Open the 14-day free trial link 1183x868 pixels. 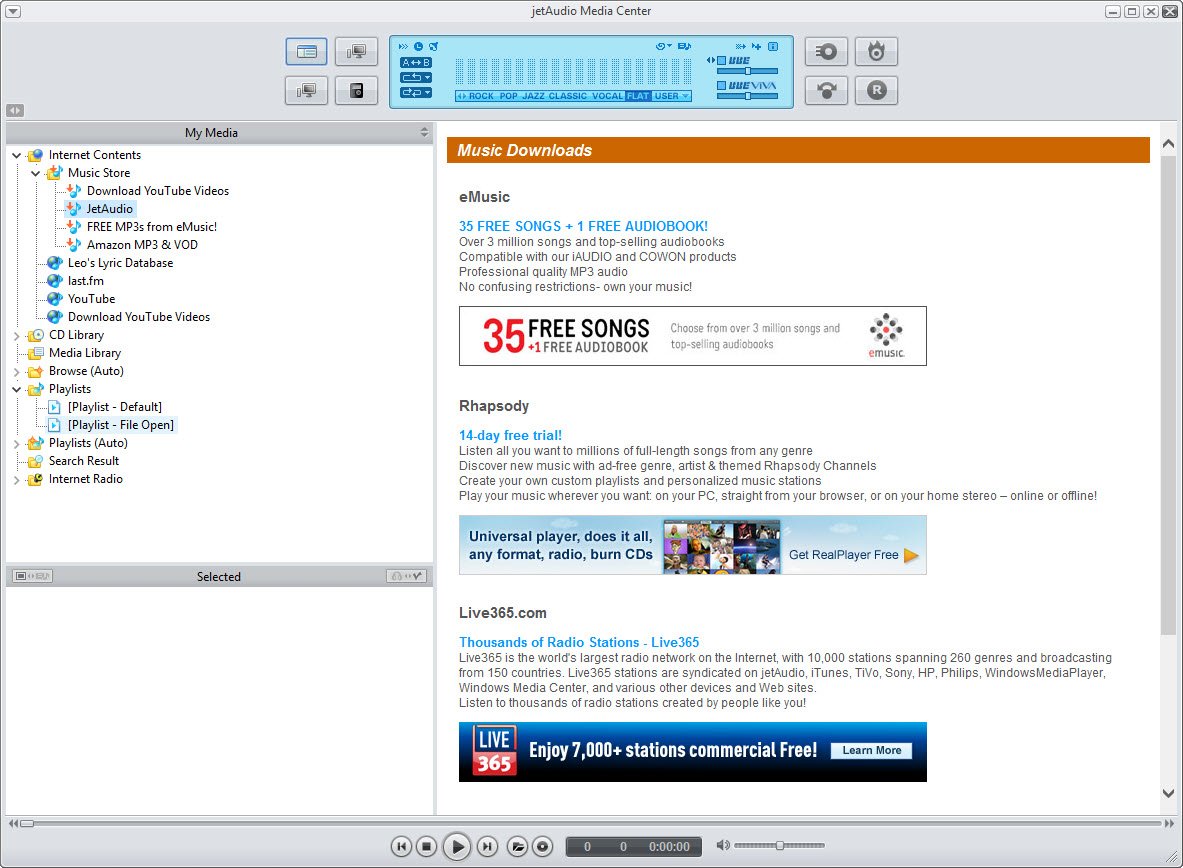coord(510,435)
